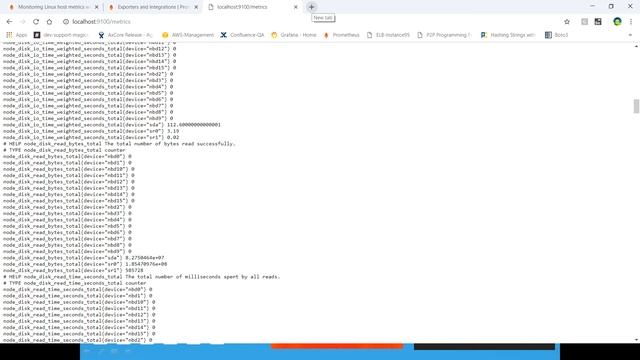Open the AxCore Release bookmark
The image size is (640, 360).
coord(125,35)
